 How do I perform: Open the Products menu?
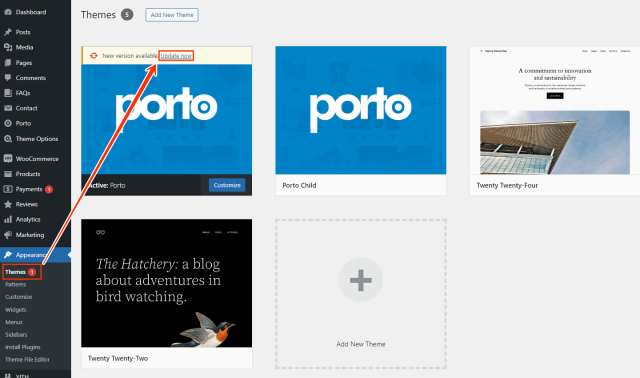click(x=28, y=174)
